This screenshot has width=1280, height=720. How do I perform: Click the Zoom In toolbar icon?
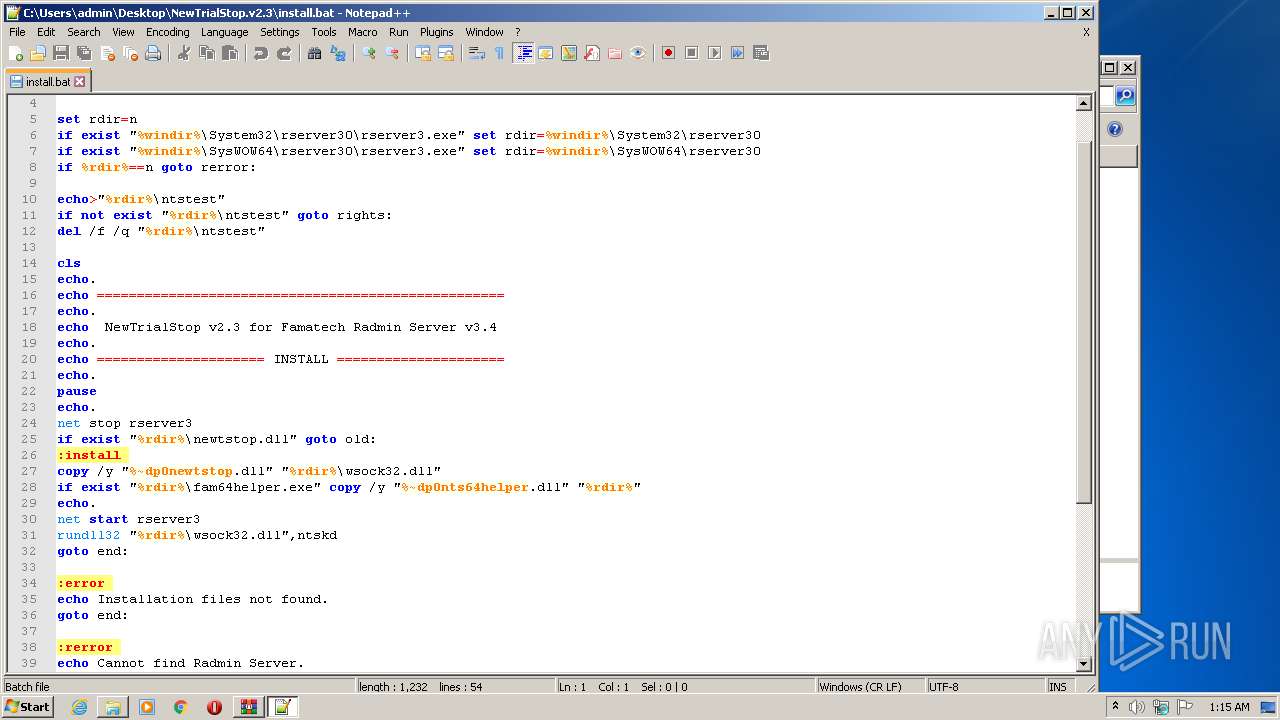pyautogui.click(x=369, y=53)
